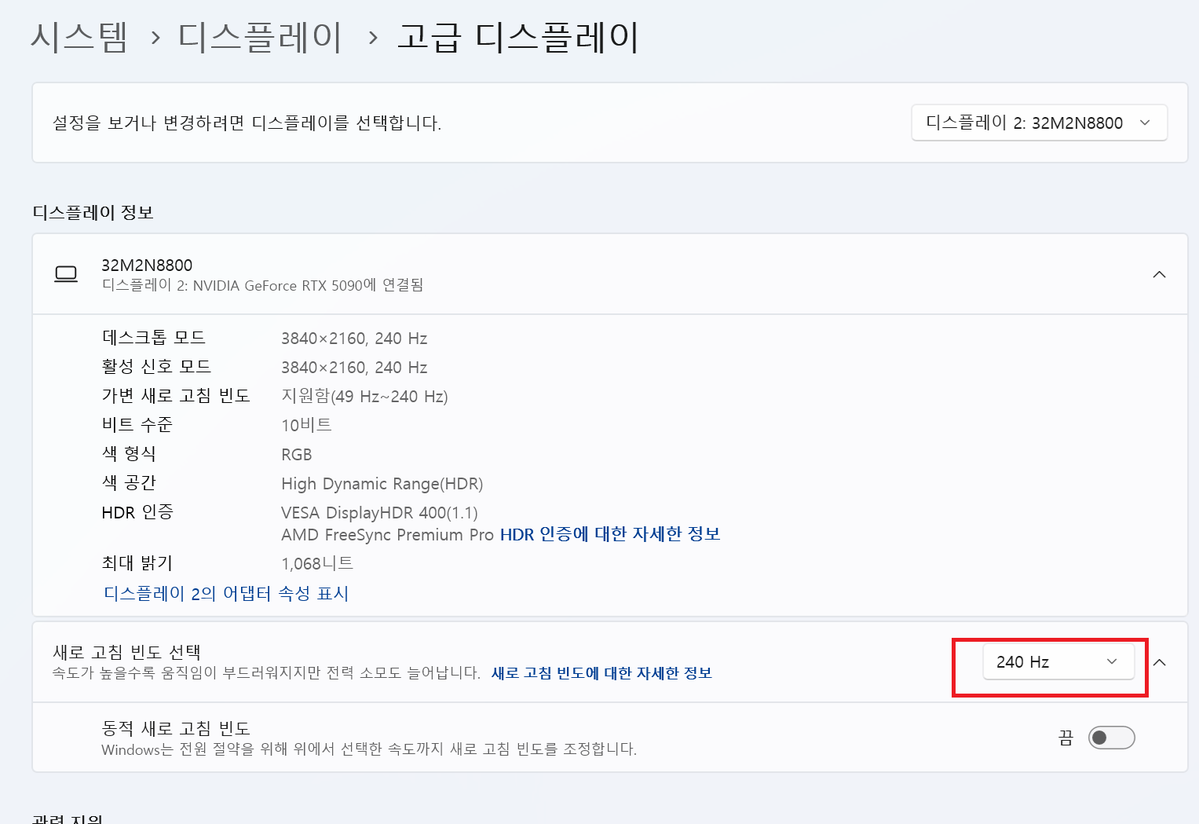Click the 새로 고침 빈도 선택 title

point(127,652)
